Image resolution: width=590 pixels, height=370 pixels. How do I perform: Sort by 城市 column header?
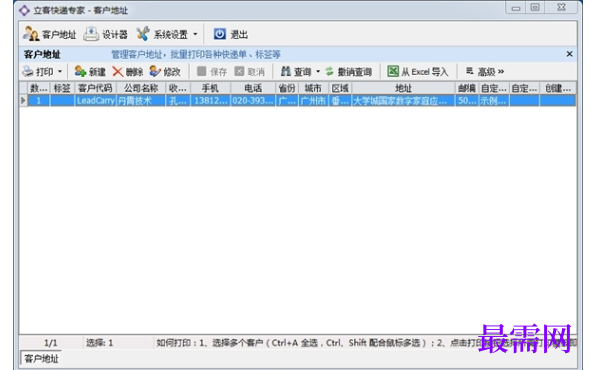(x=313, y=88)
